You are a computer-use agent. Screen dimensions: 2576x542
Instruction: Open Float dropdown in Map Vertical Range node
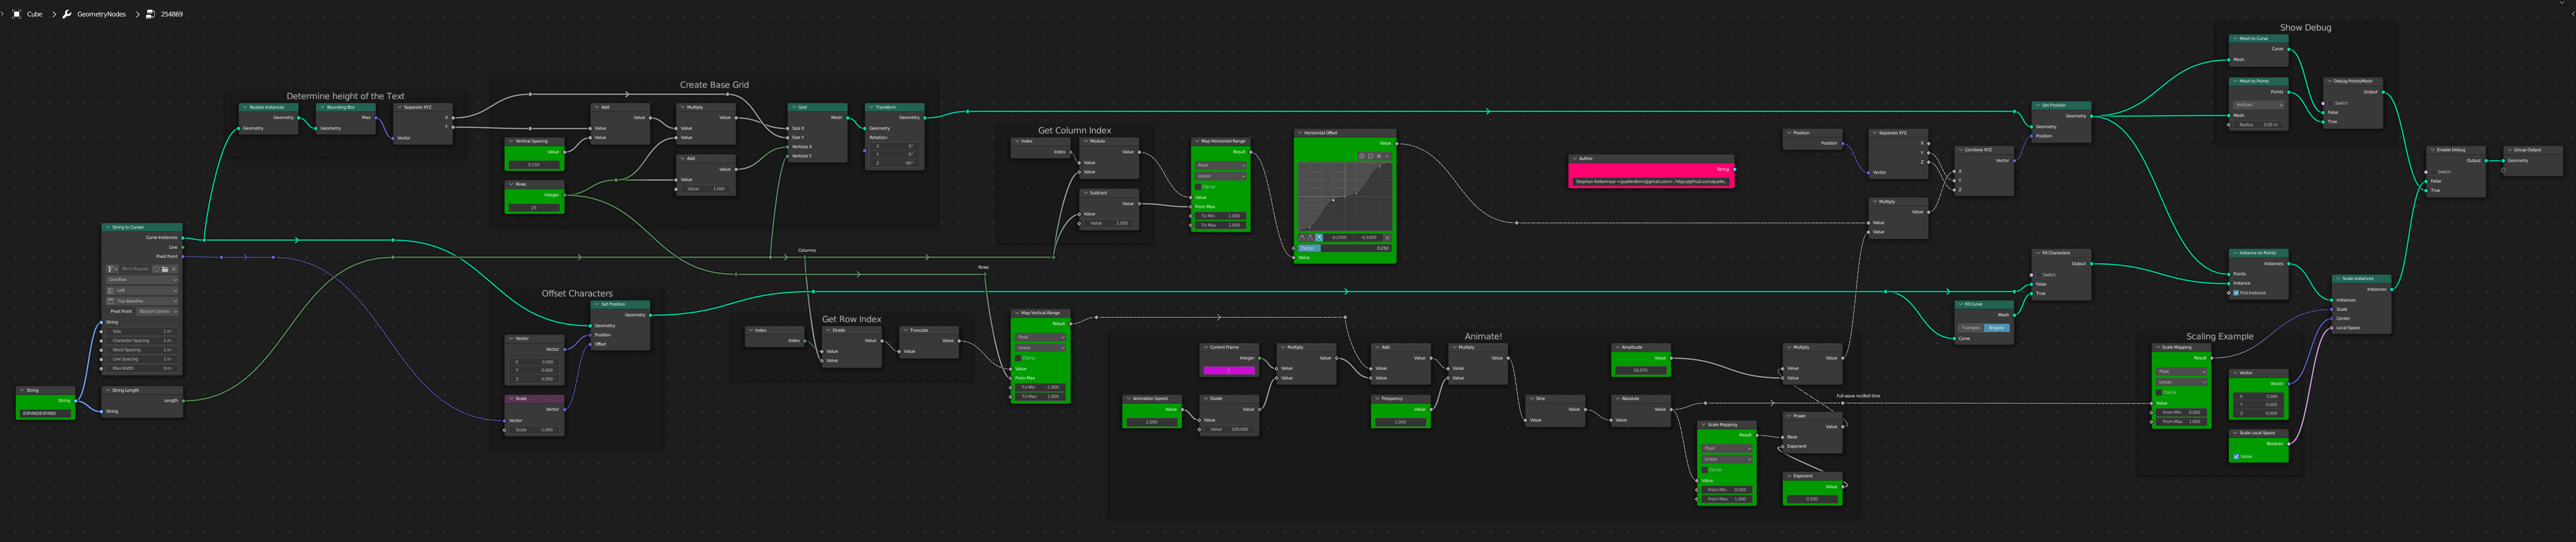point(1040,337)
